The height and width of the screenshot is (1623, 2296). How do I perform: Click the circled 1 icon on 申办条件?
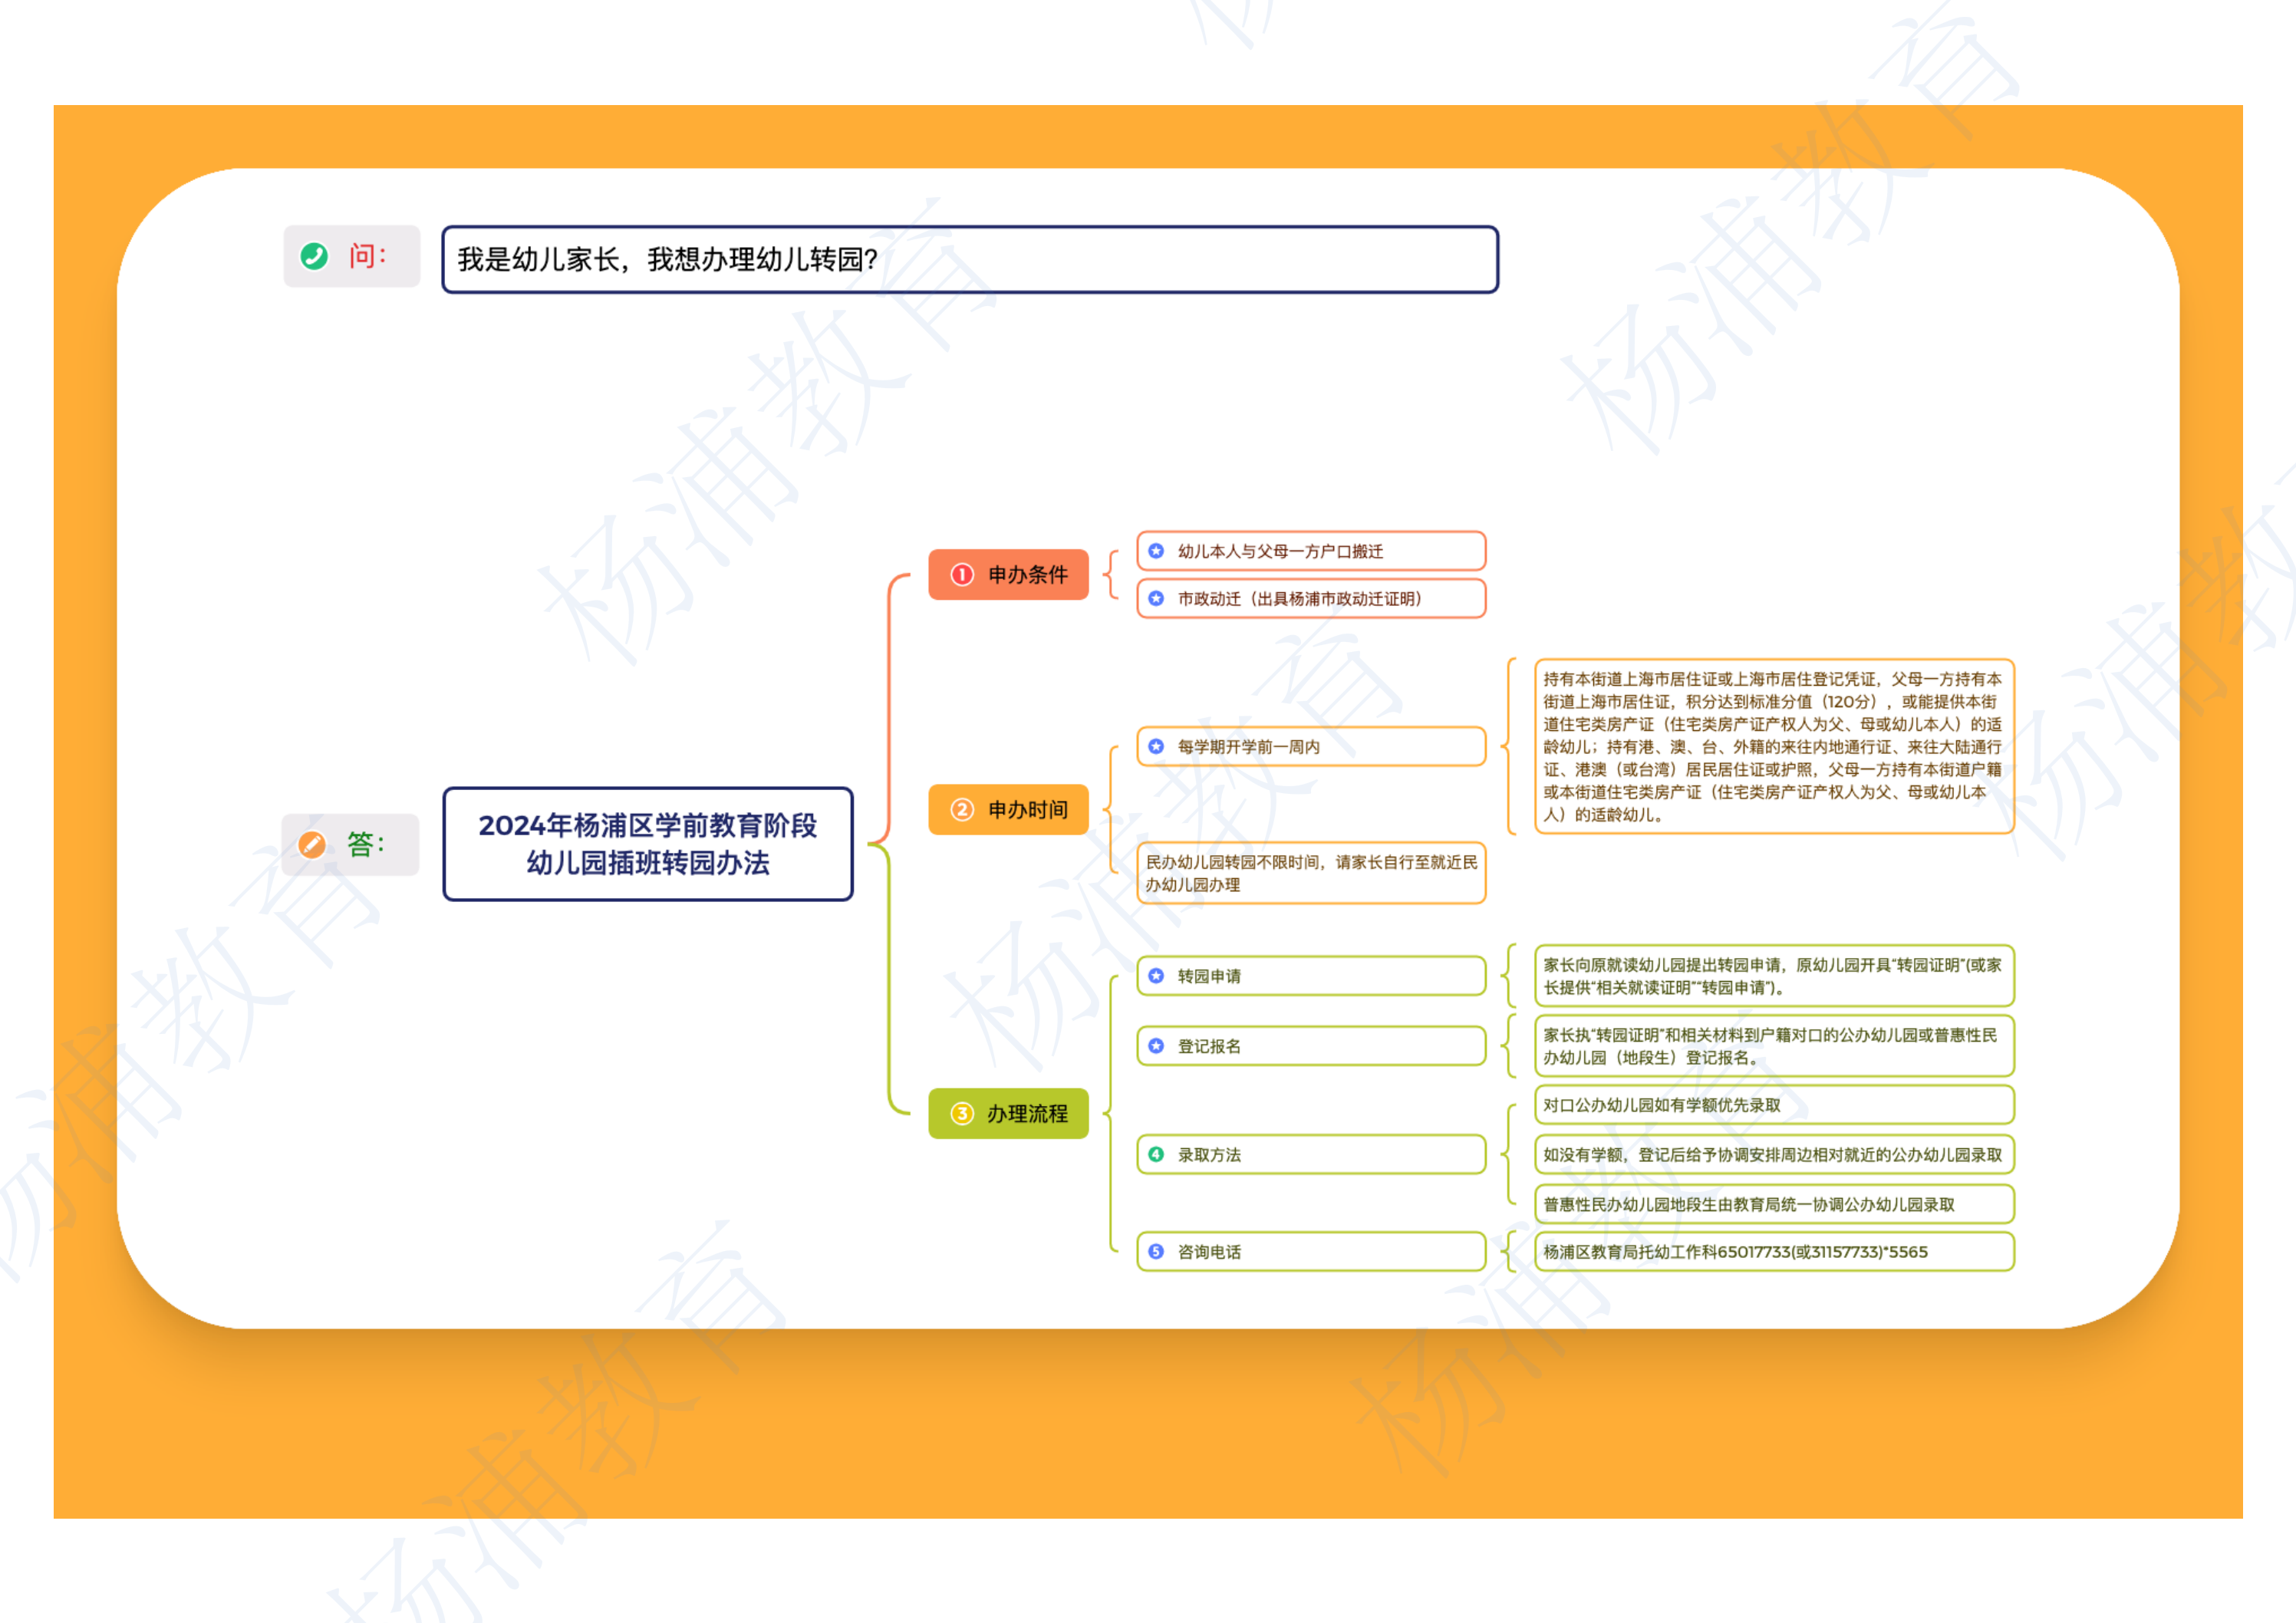pyautogui.click(x=961, y=574)
